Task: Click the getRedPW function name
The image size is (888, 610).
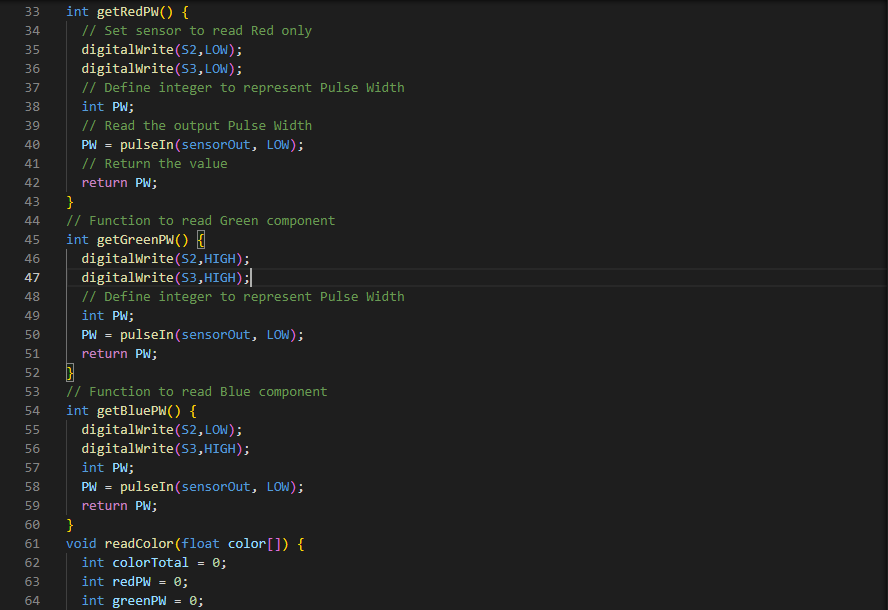Action: [131, 12]
